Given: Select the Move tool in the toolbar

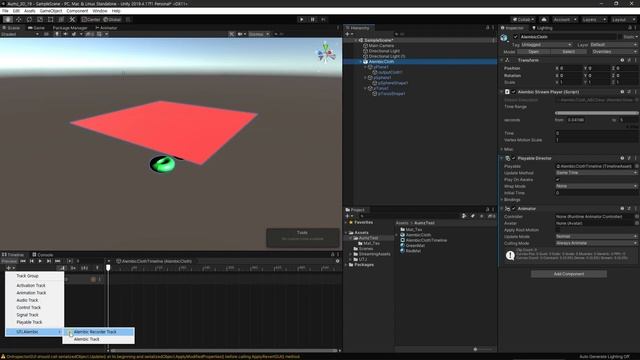Looking at the screenshot, I should [18, 19].
